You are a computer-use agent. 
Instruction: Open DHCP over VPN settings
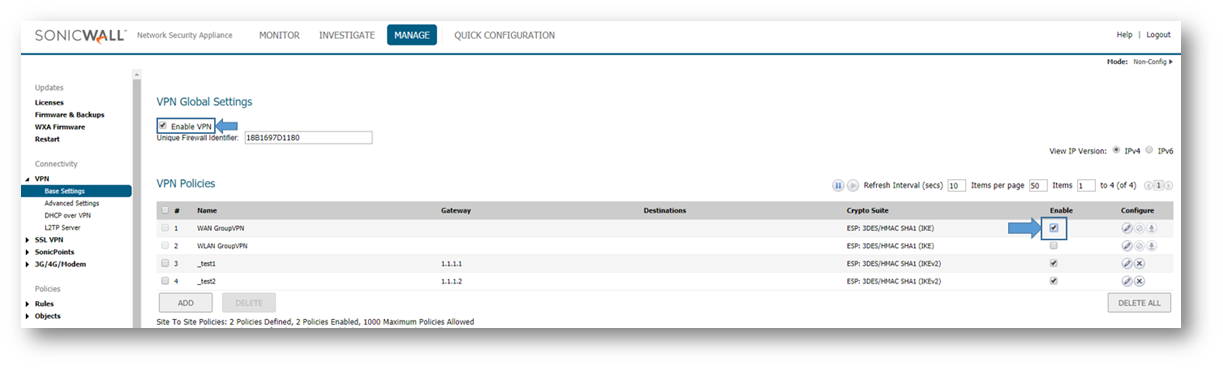(68, 215)
